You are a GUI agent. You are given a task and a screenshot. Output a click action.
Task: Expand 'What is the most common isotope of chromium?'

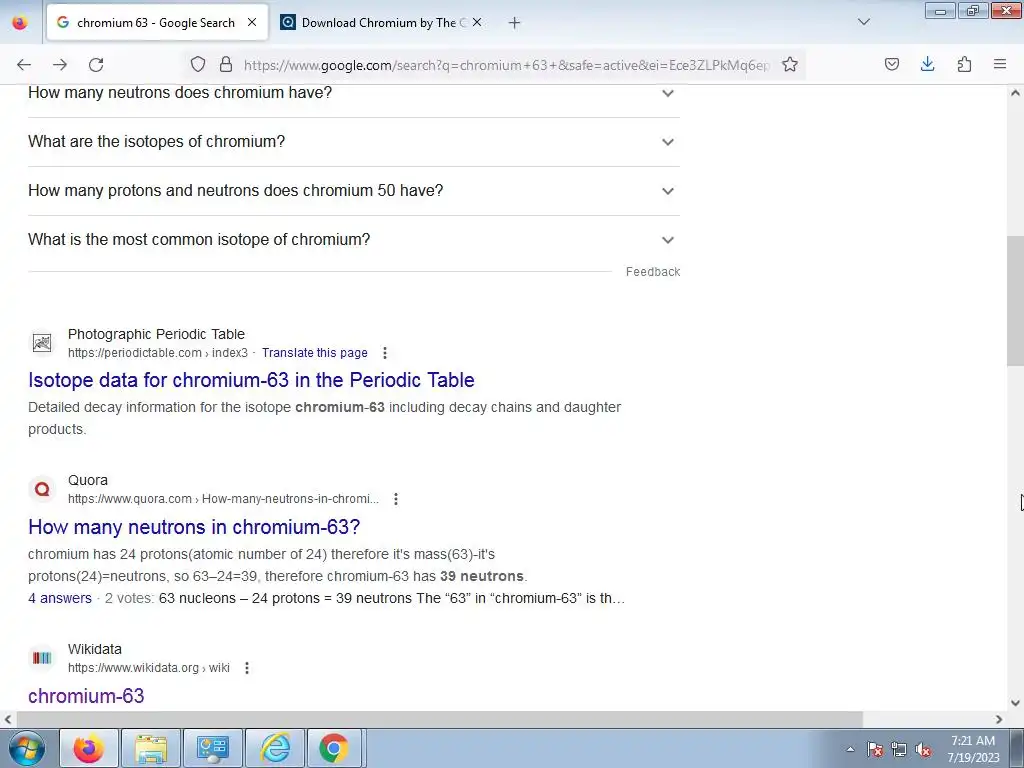coord(353,240)
